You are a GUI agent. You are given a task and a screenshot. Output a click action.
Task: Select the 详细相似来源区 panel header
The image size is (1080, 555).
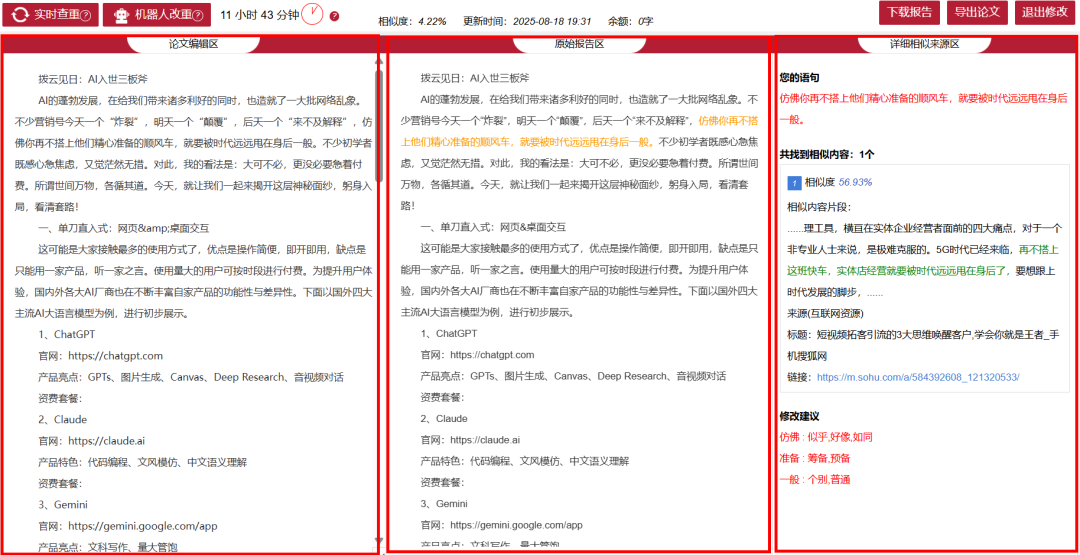(924, 44)
